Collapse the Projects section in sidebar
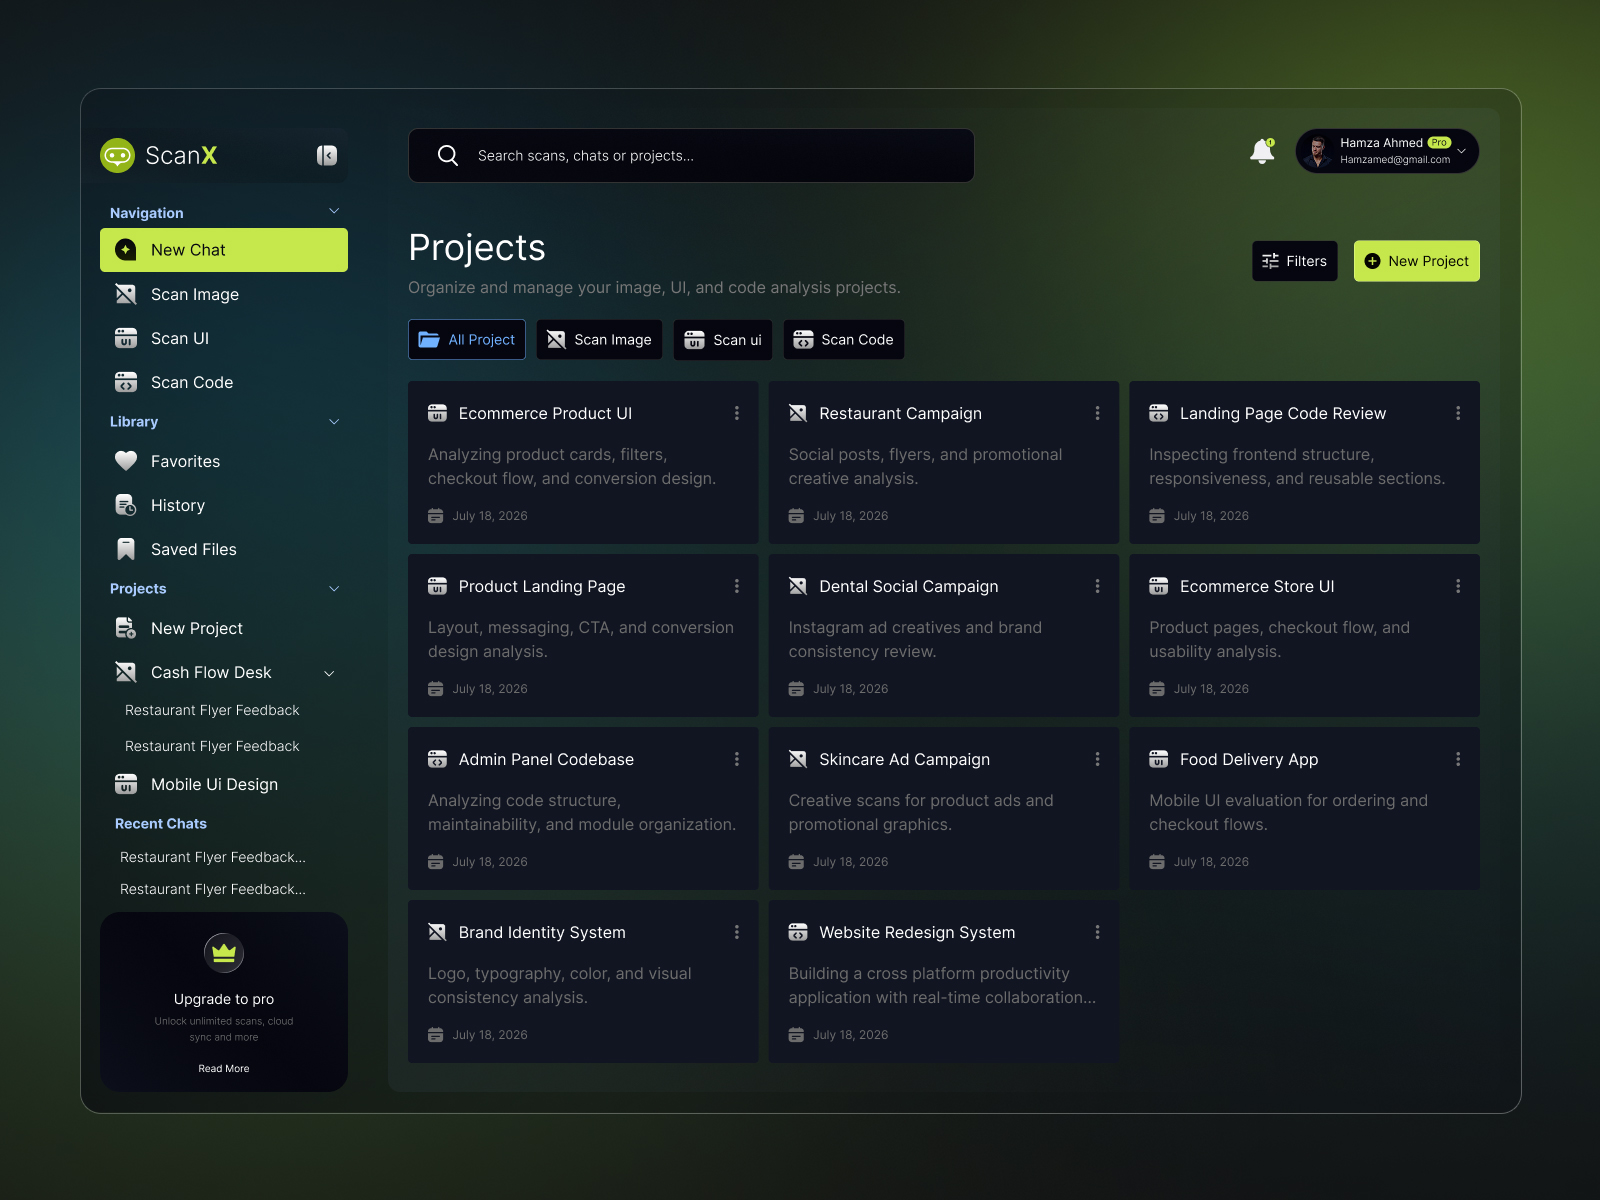The height and width of the screenshot is (1200, 1600). point(334,589)
